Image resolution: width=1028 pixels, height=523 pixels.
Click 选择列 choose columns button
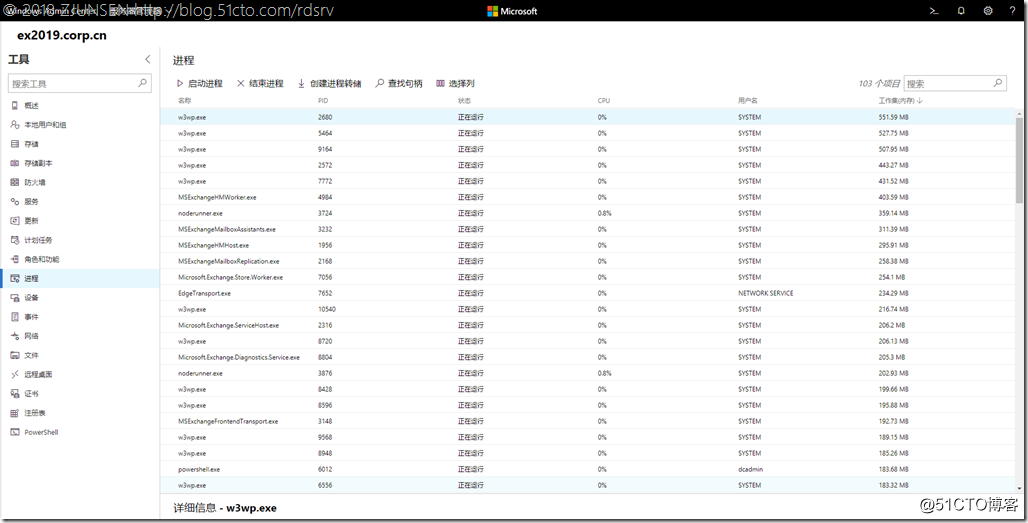click(455, 83)
